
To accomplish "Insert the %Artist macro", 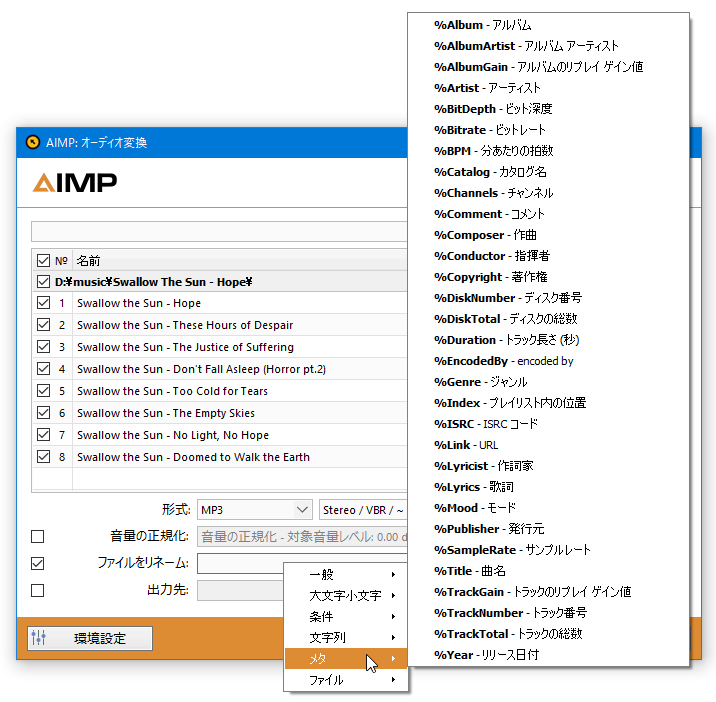I will tap(548, 88).
